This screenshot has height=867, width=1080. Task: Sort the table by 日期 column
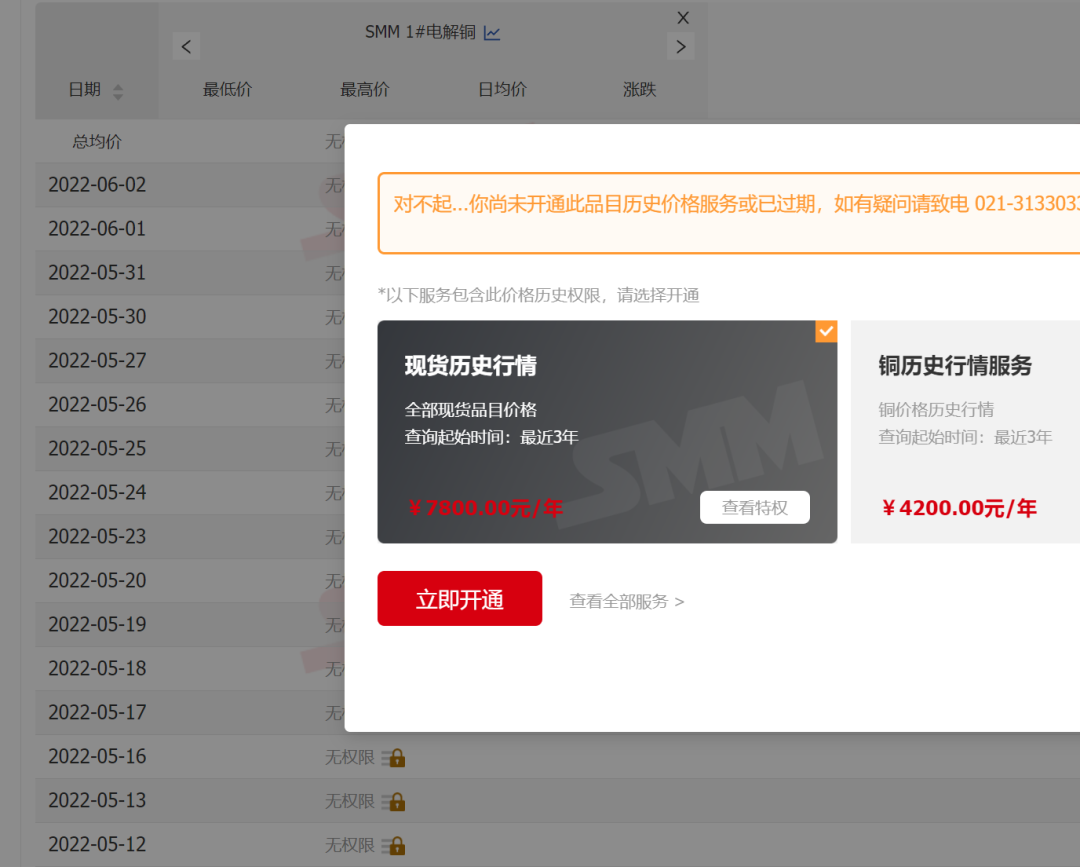pos(118,92)
